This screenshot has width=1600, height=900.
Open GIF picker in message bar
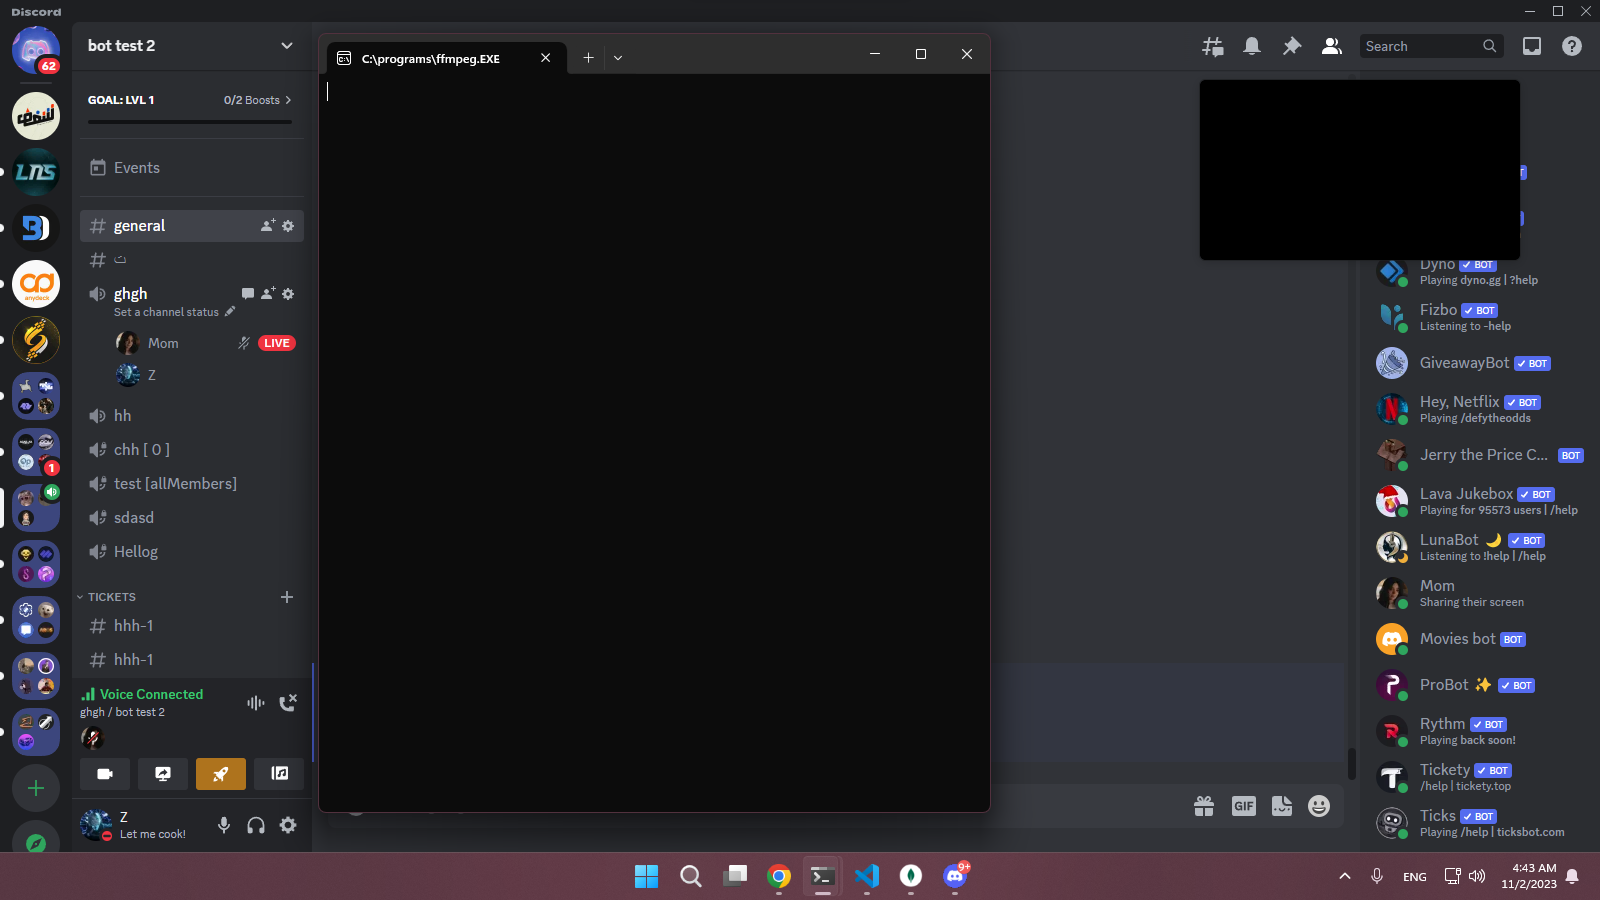(x=1243, y=806)
